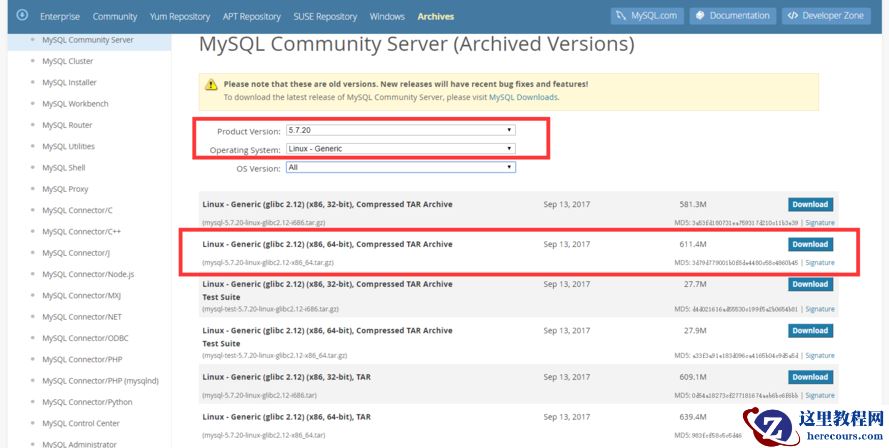Click the warning triangle icon in notice
Image resolution: width=889 pixels, height=448 pixels.
click(x=211, y=84)
